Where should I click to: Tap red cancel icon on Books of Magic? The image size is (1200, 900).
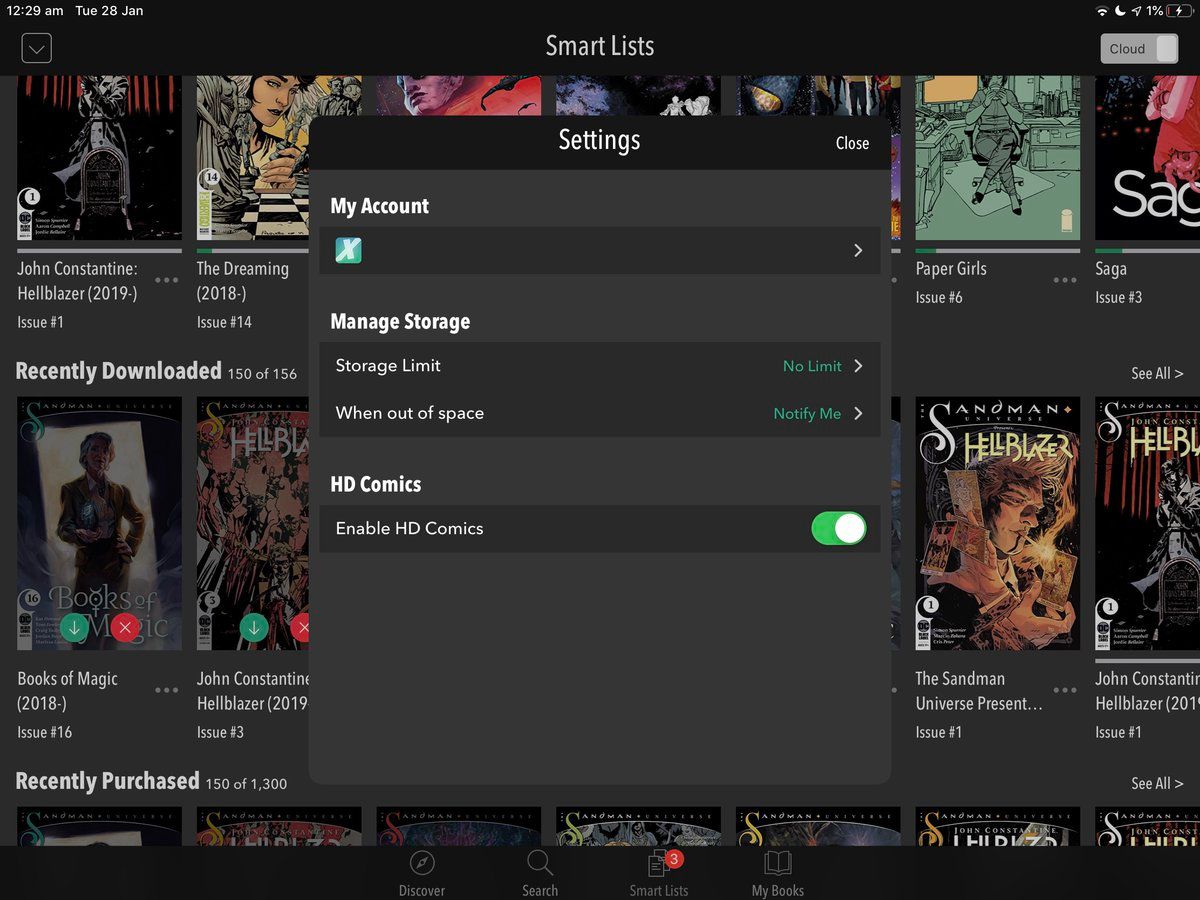[125, 628]
